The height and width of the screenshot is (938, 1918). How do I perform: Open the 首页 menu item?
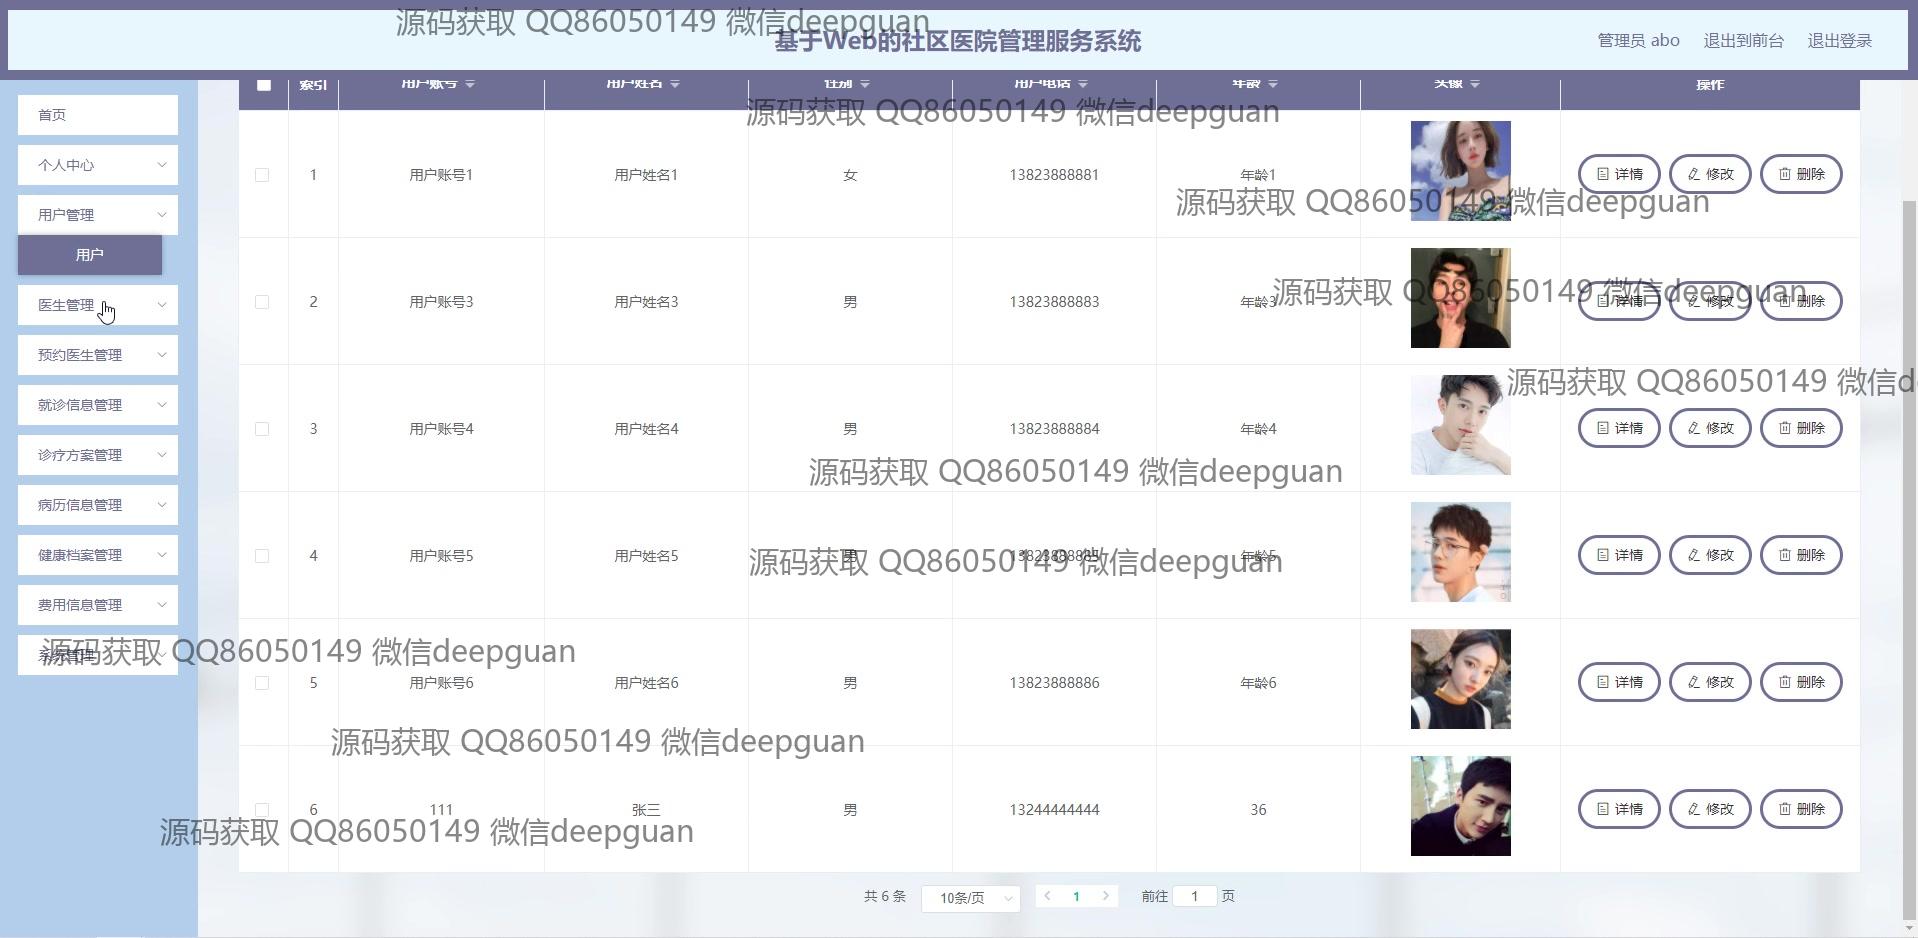pyautogui.click(x=97, y=115)
